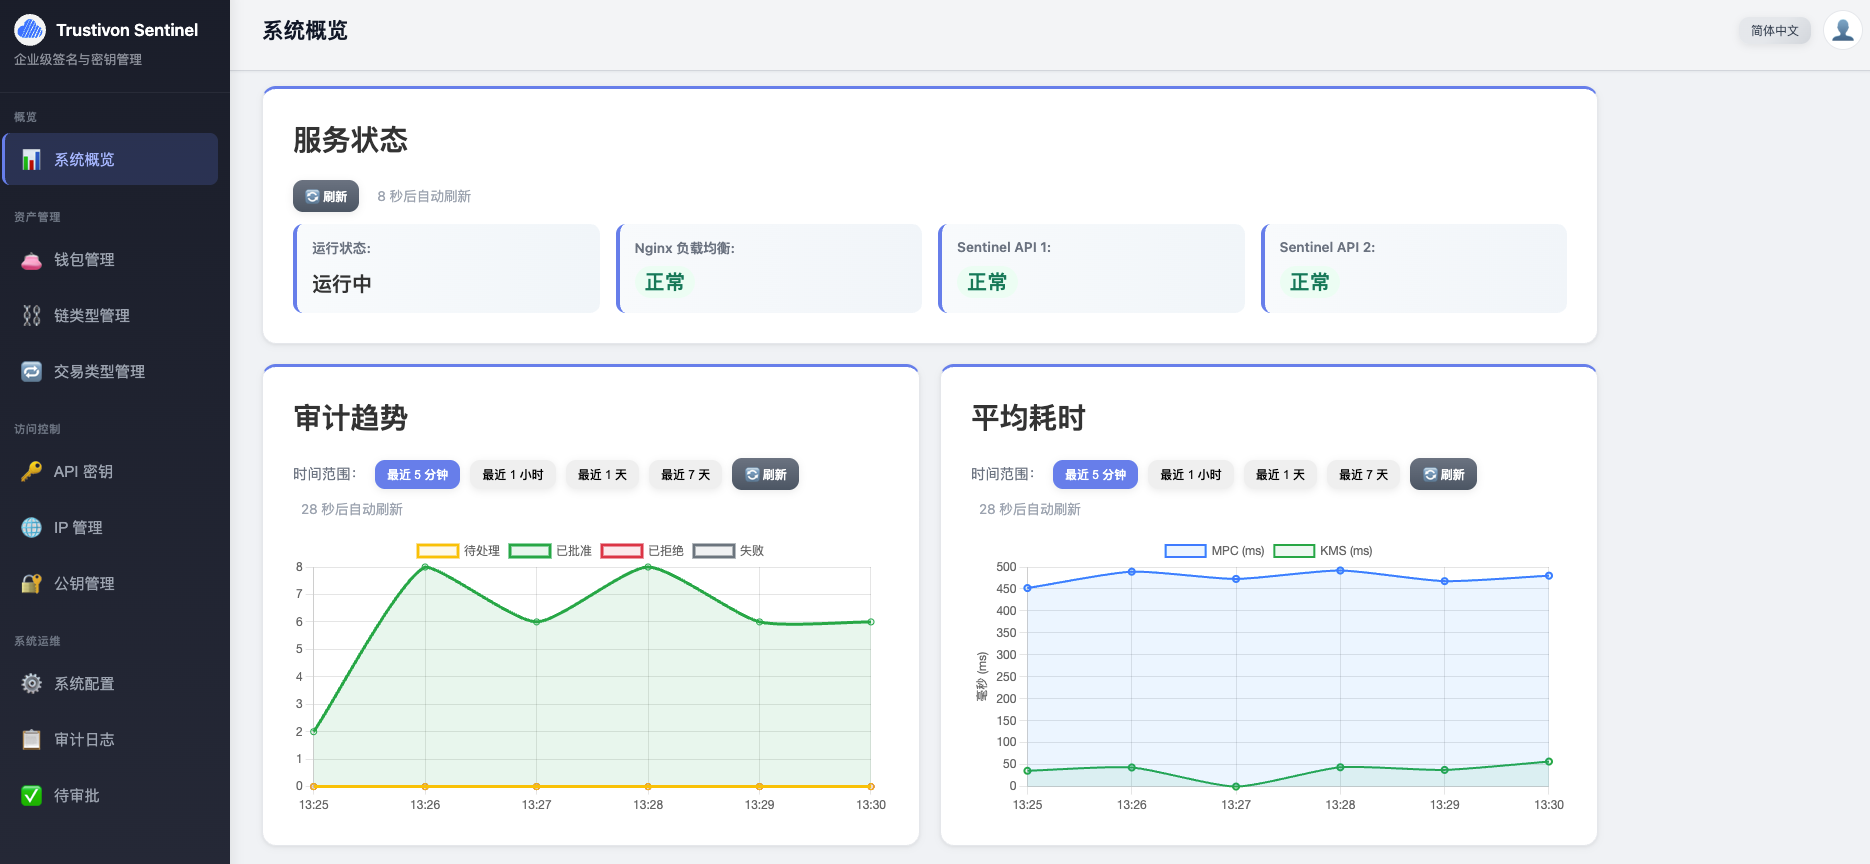Select 最近 1 小时 range in audit trend

tap(512, 475)
